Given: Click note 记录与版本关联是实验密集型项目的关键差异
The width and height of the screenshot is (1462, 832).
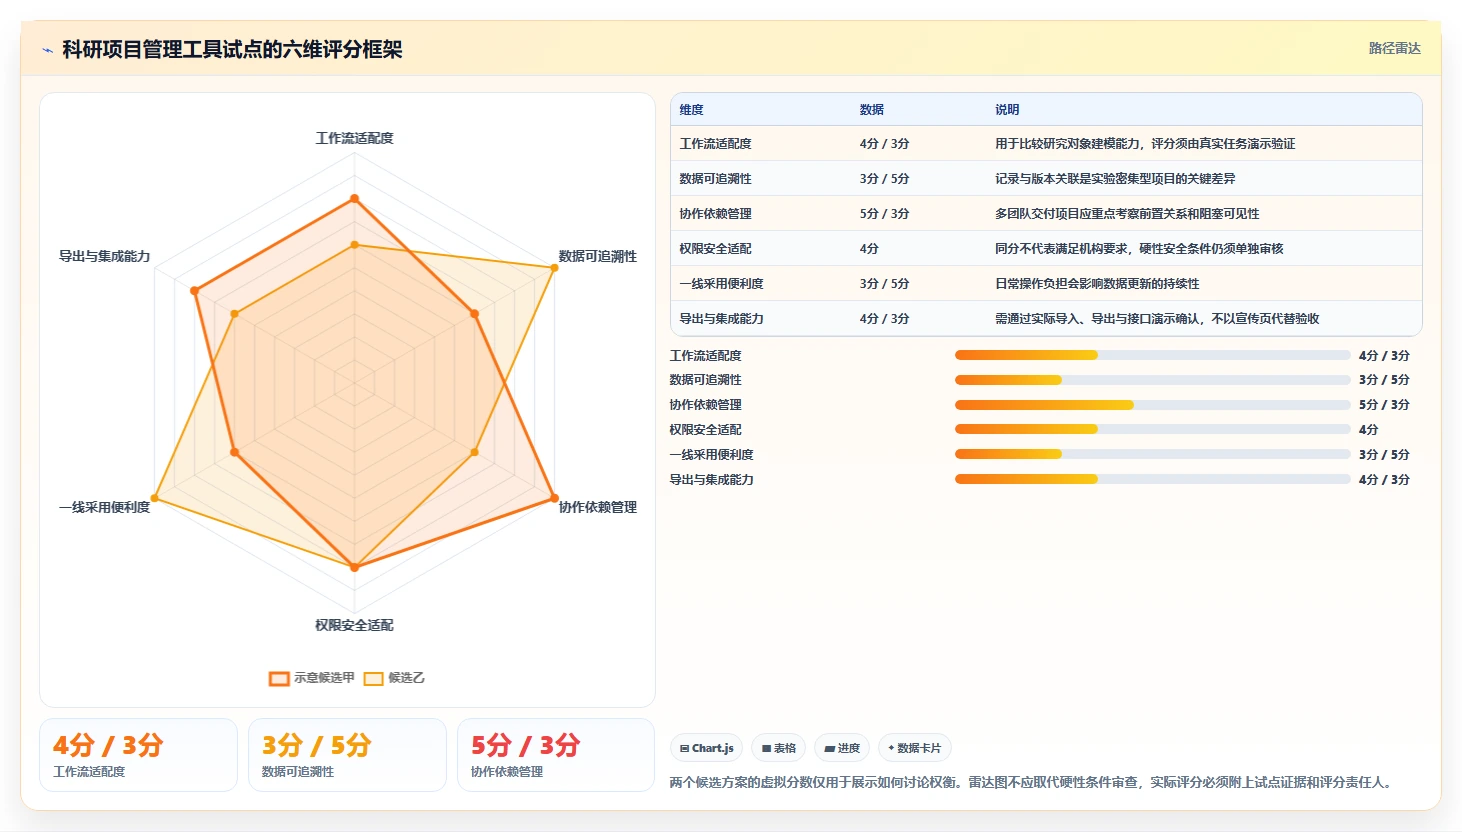Looking at the screenshot, I should pos(1115,179).
